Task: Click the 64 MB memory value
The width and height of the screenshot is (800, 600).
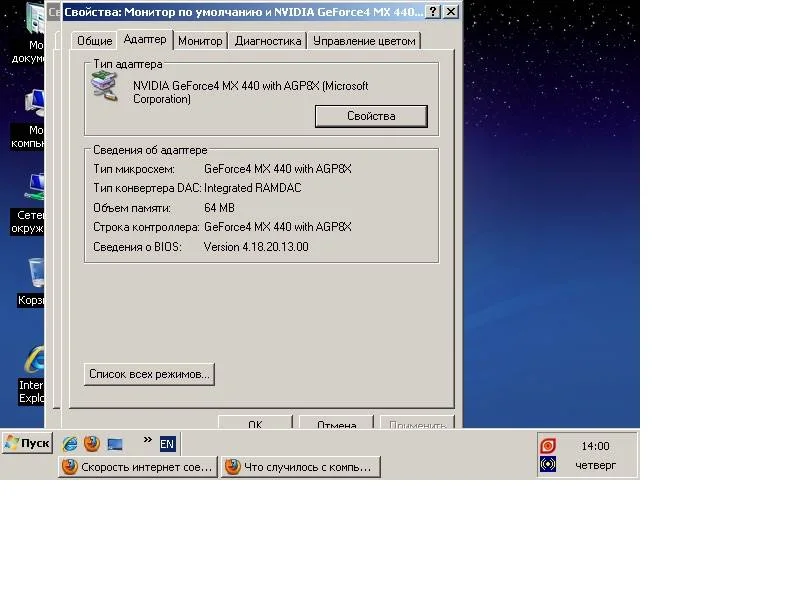Action: click(x=219, y=208)
